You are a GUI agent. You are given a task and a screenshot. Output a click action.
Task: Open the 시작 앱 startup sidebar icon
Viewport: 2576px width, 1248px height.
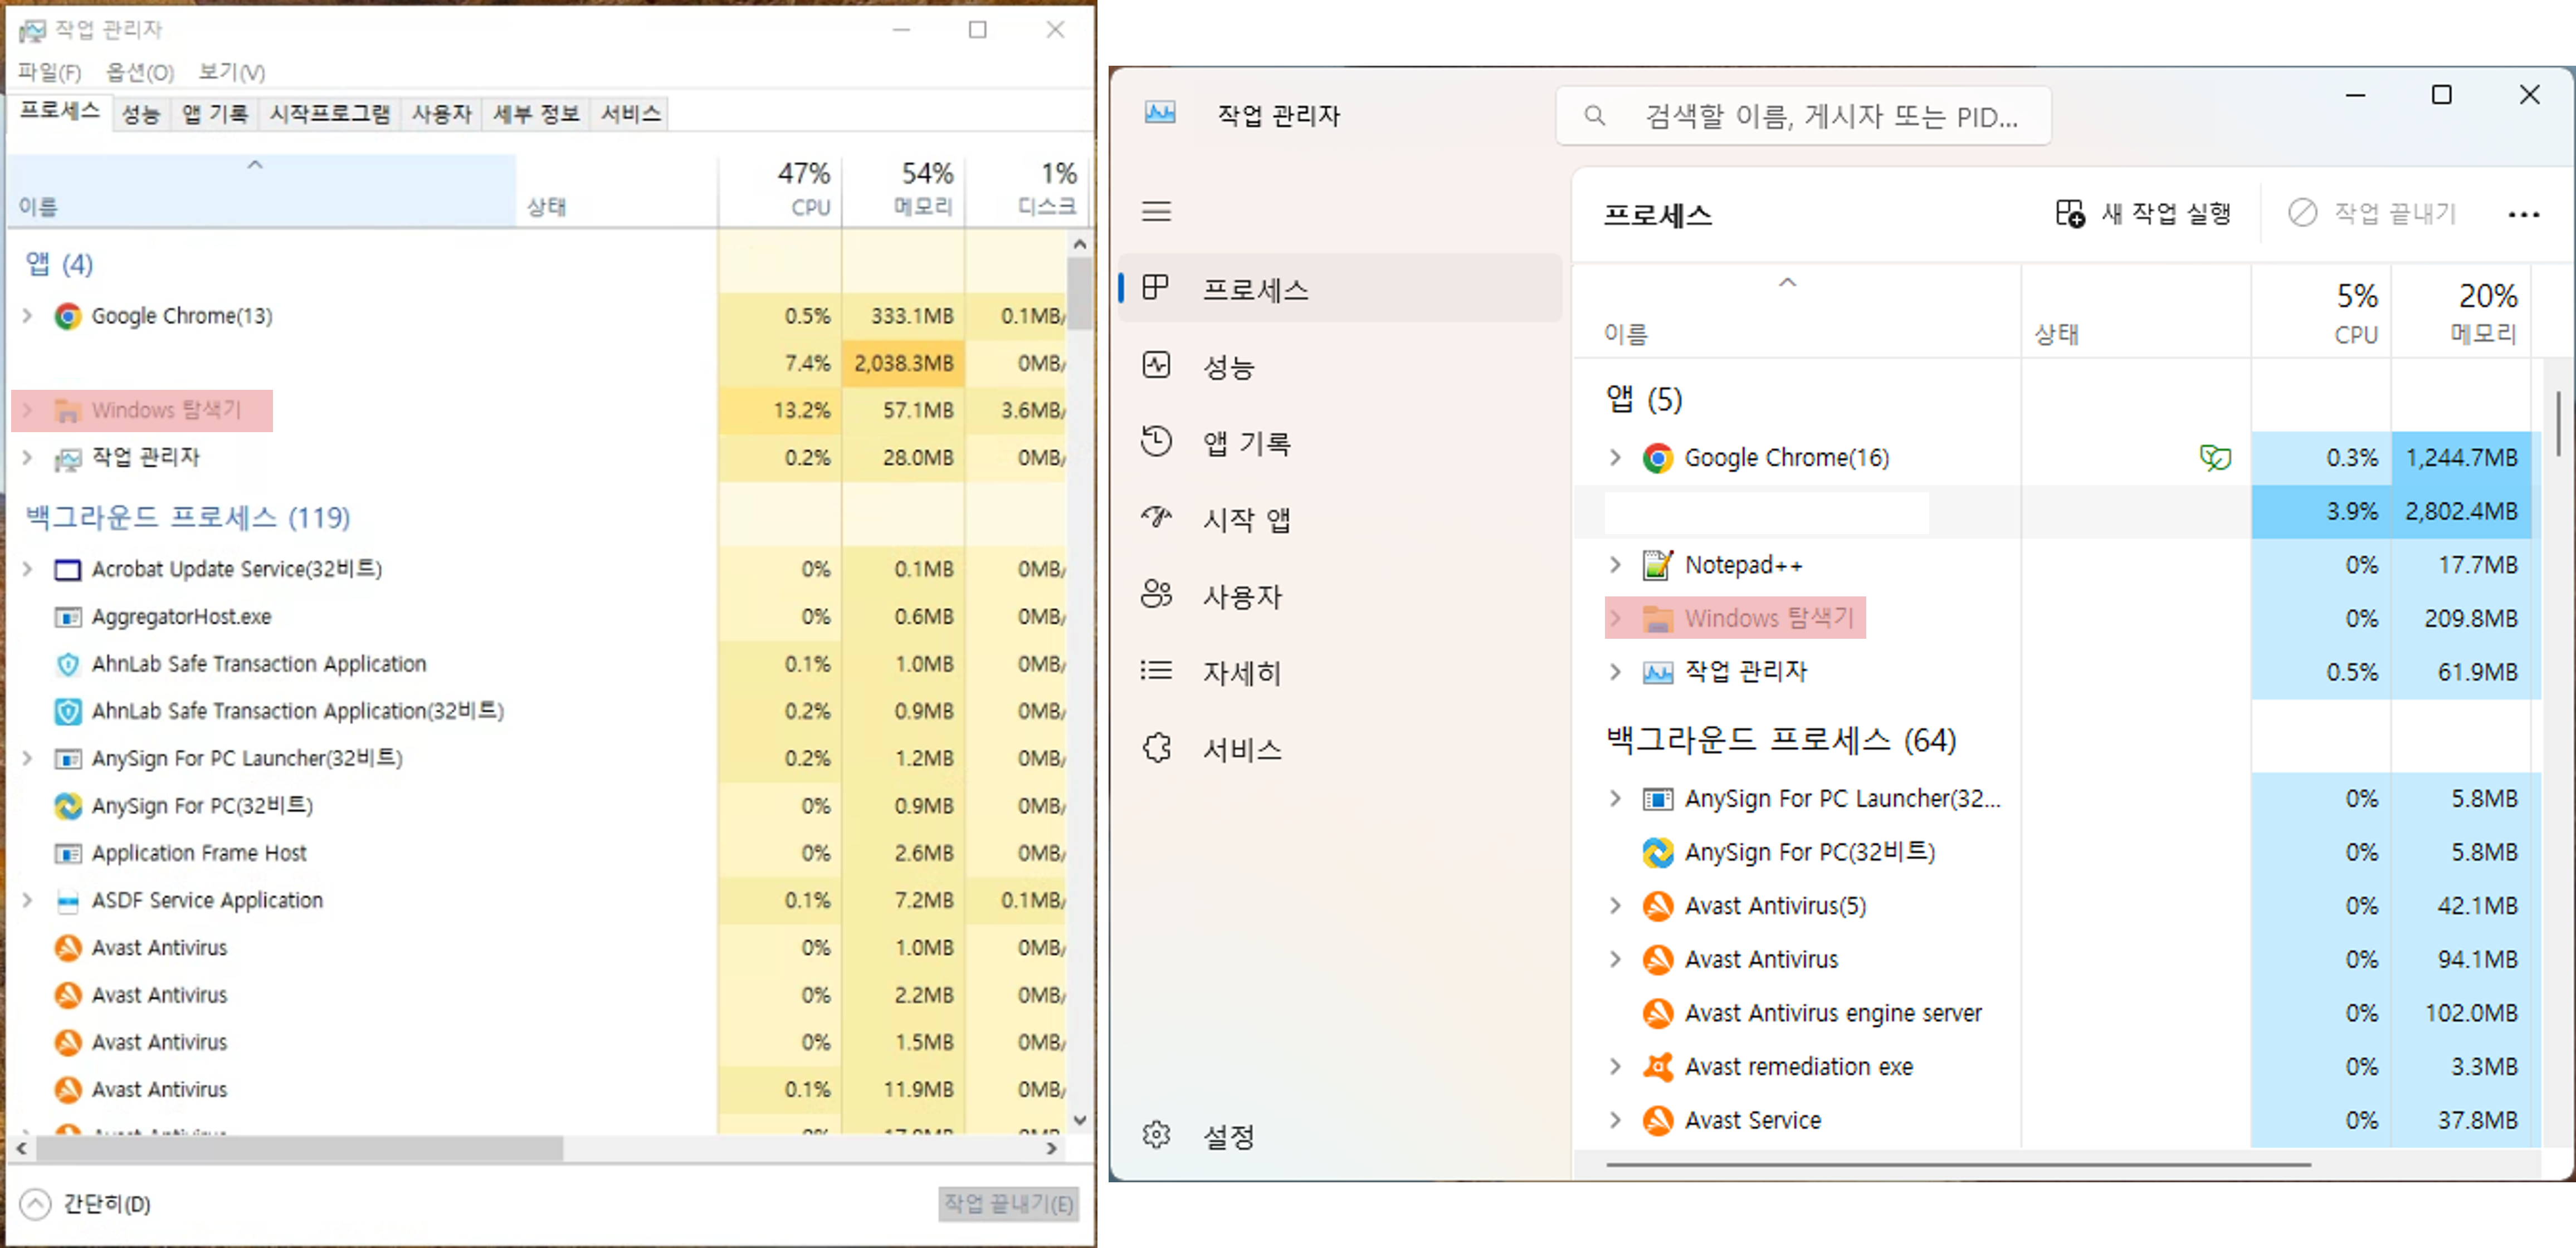[x=1156, y=518]
